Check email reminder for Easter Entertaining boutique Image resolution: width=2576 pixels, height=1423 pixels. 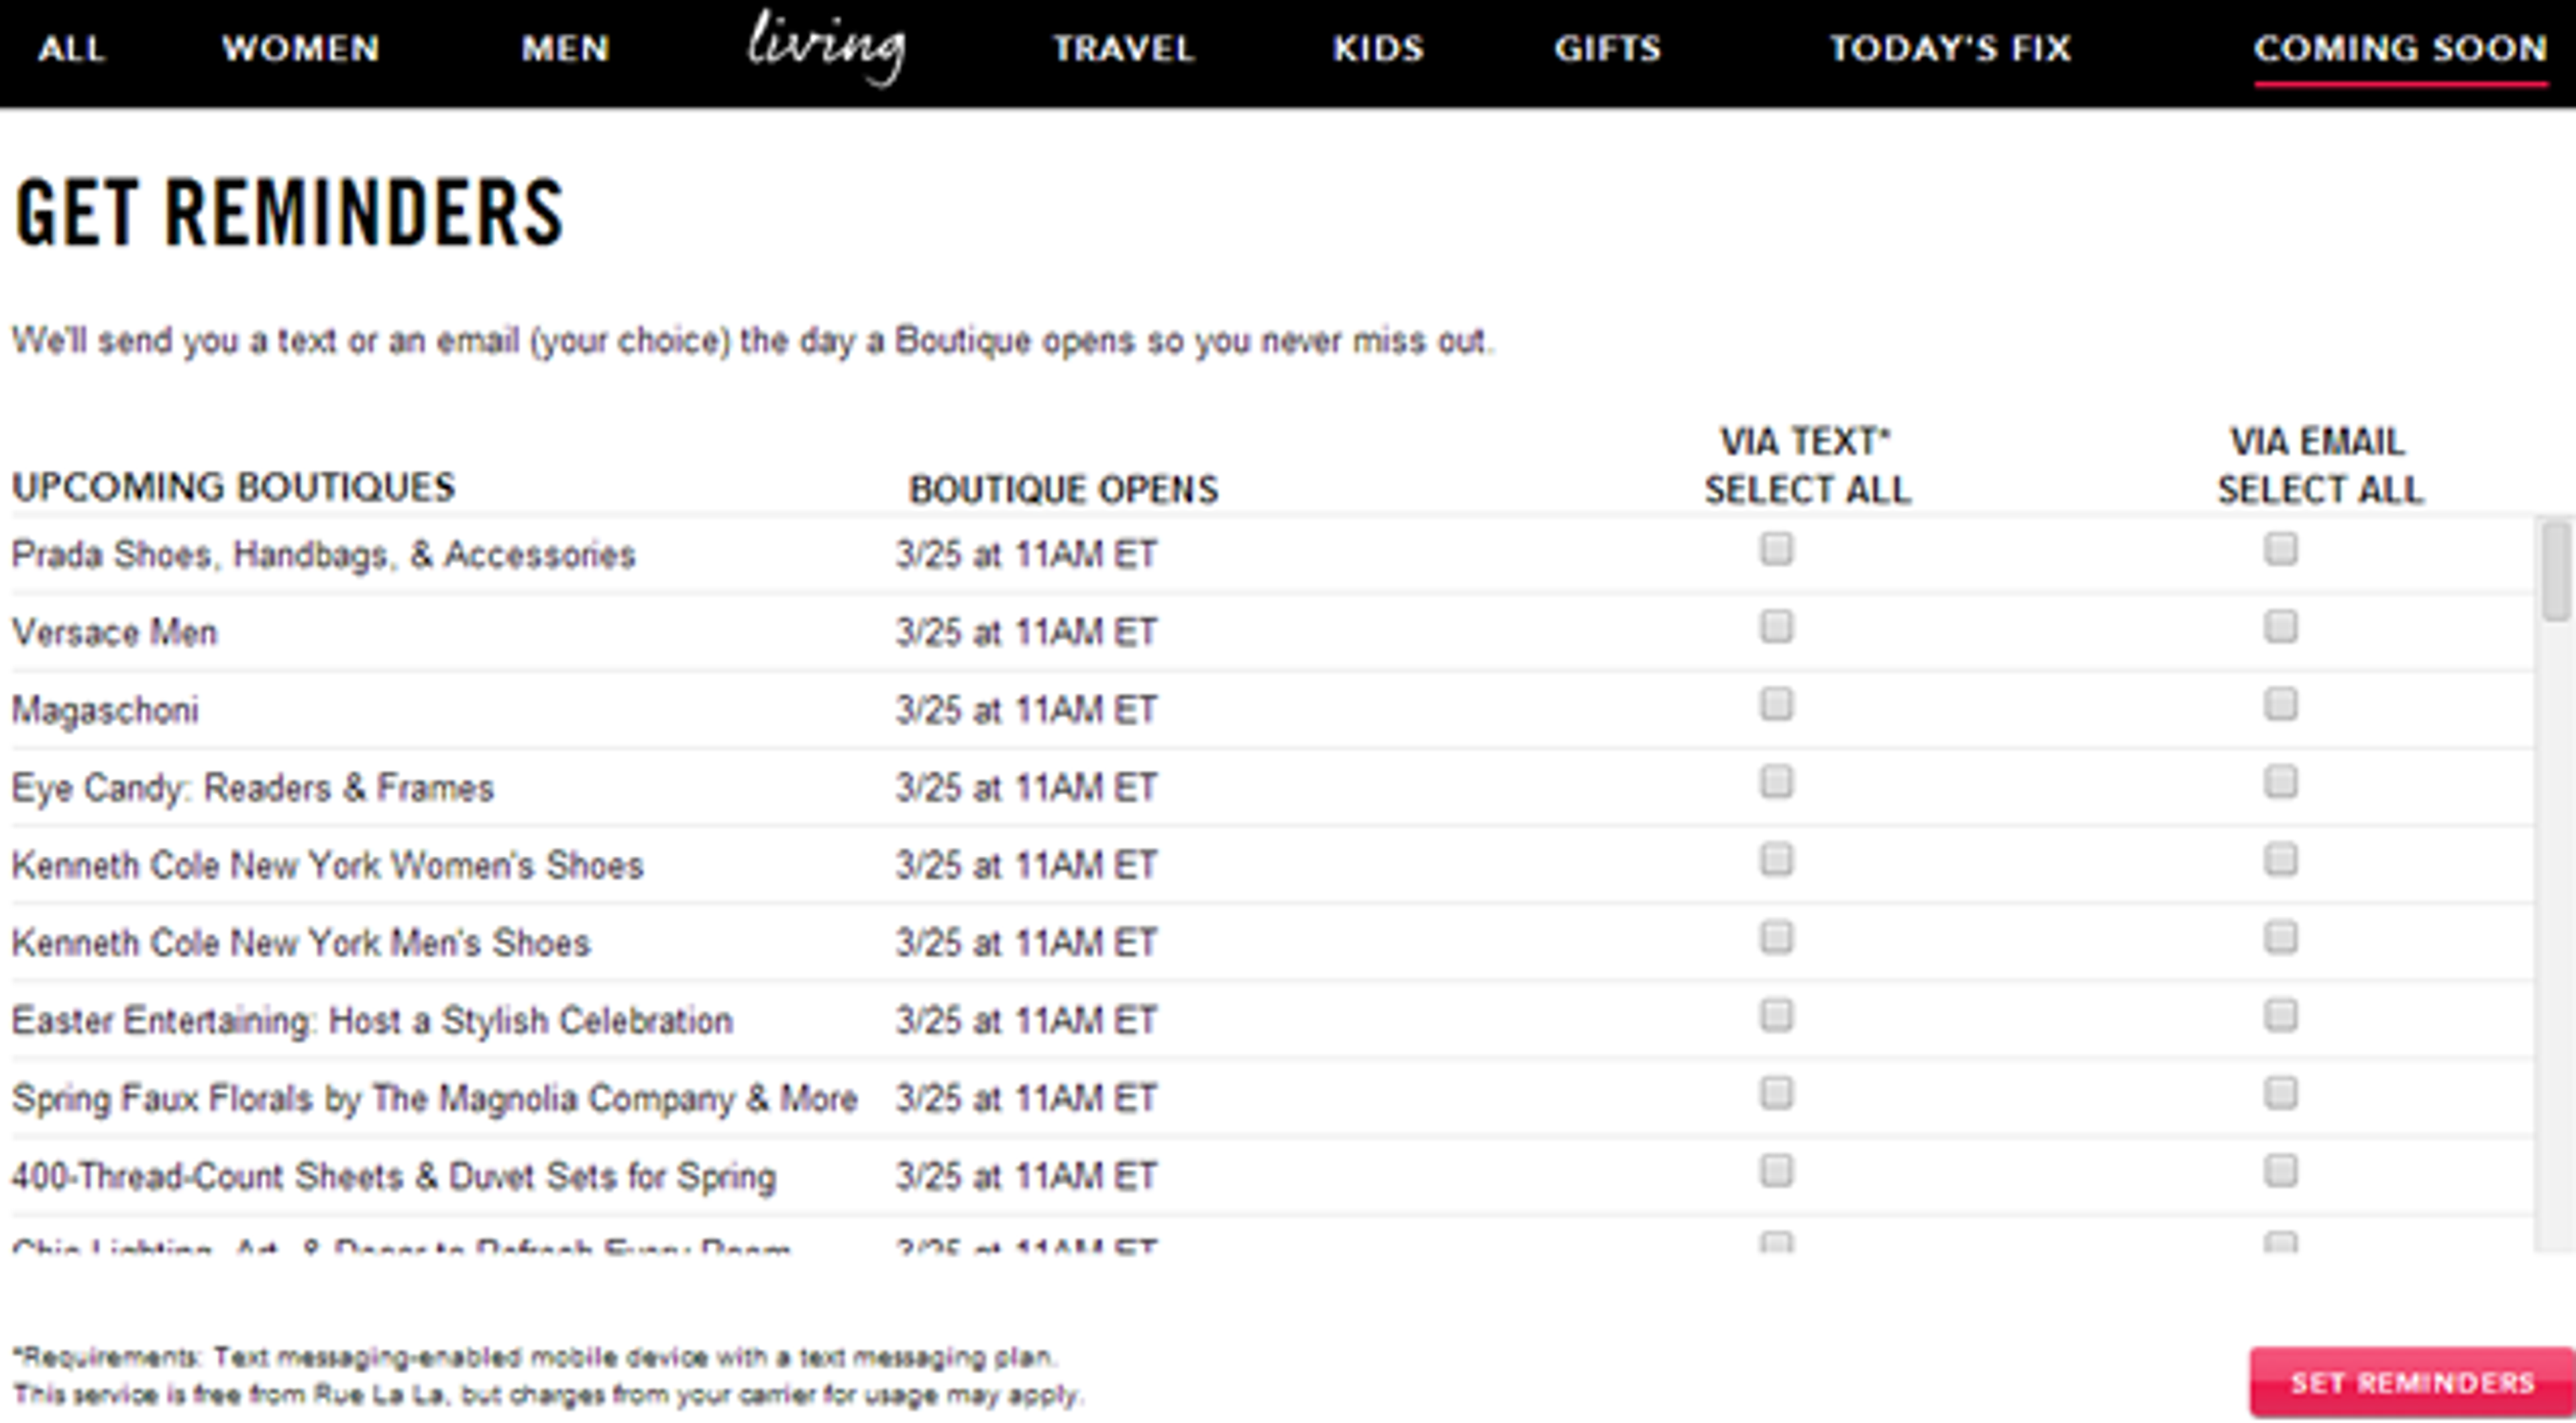point(2281,1016)
